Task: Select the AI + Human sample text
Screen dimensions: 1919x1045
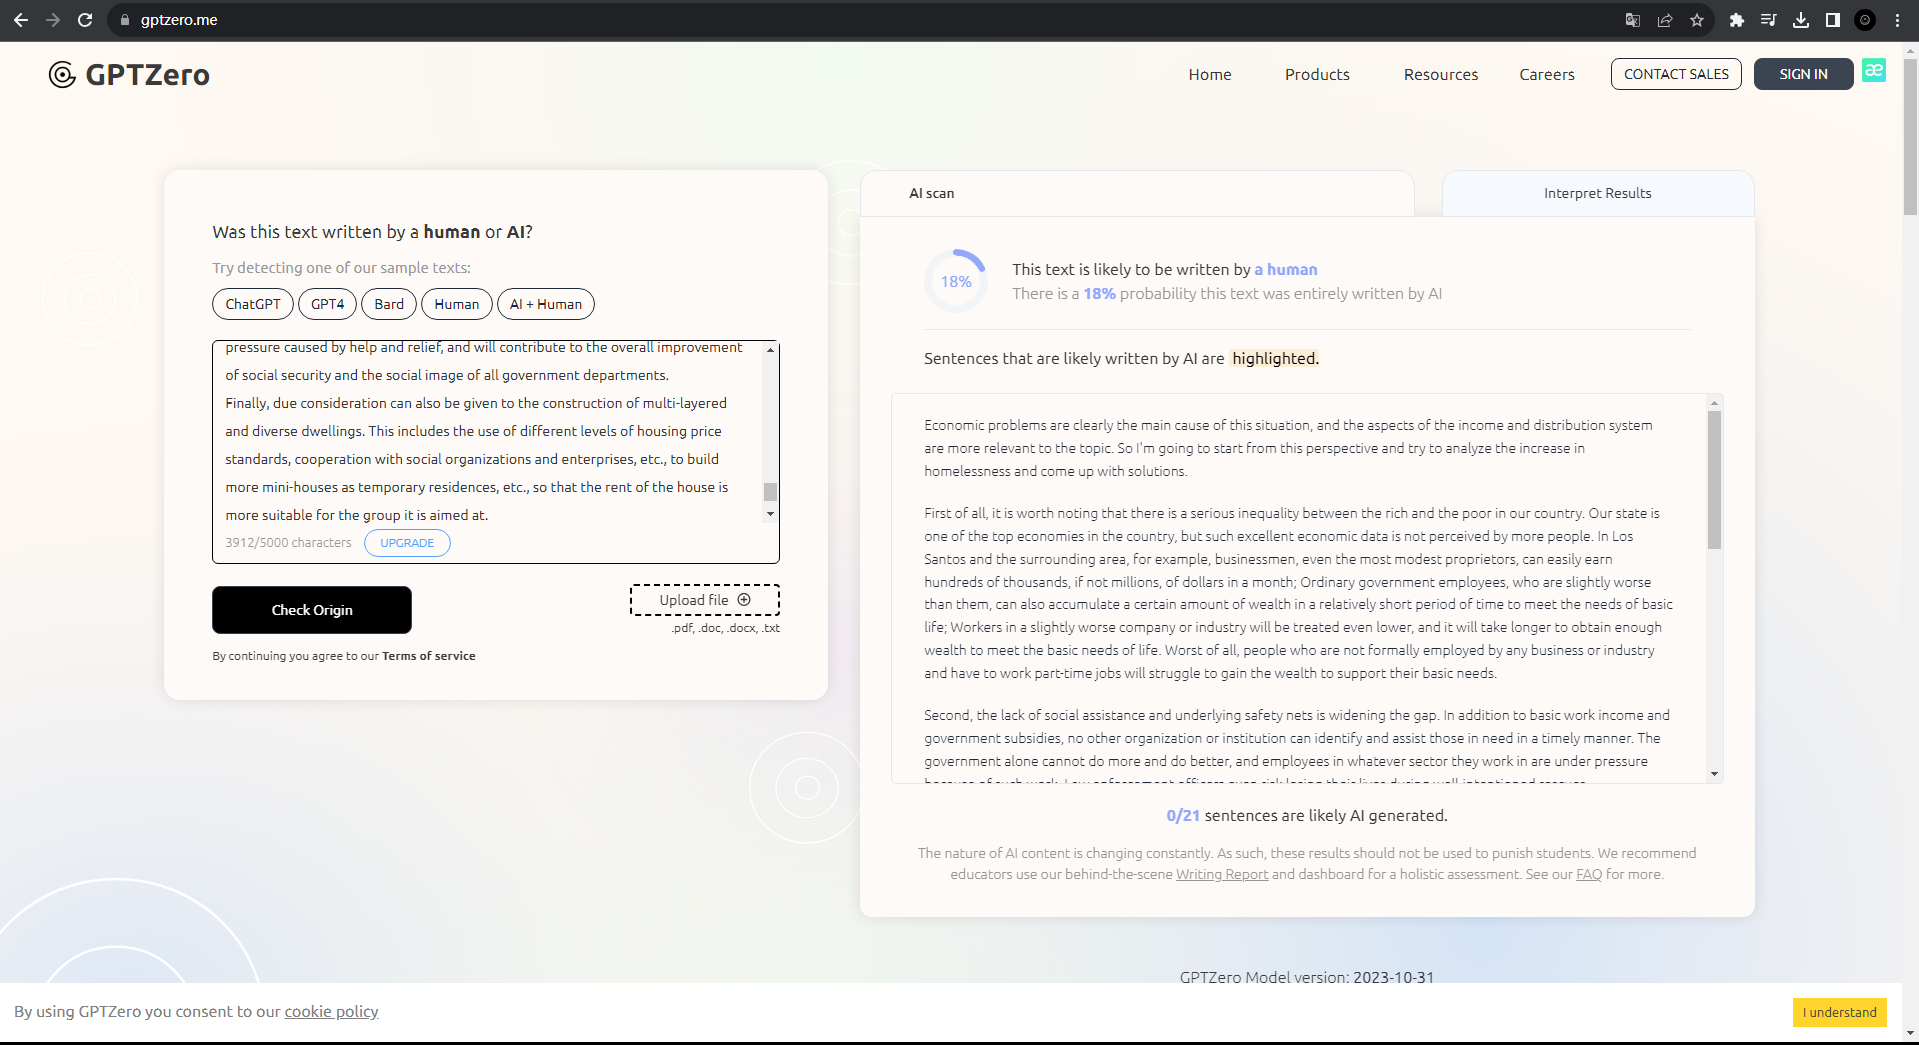Action: click(x=546, y=304)
